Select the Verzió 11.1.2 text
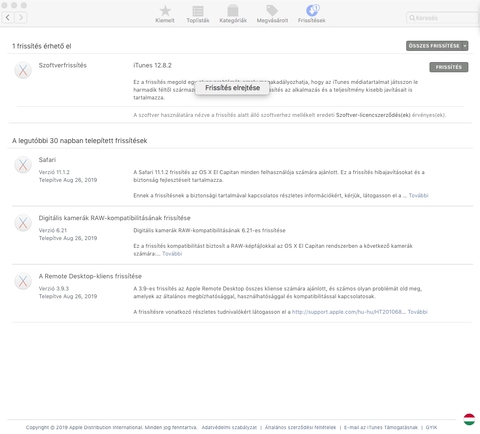The width and height of the screenshot is (480, 434). point(54,172)
